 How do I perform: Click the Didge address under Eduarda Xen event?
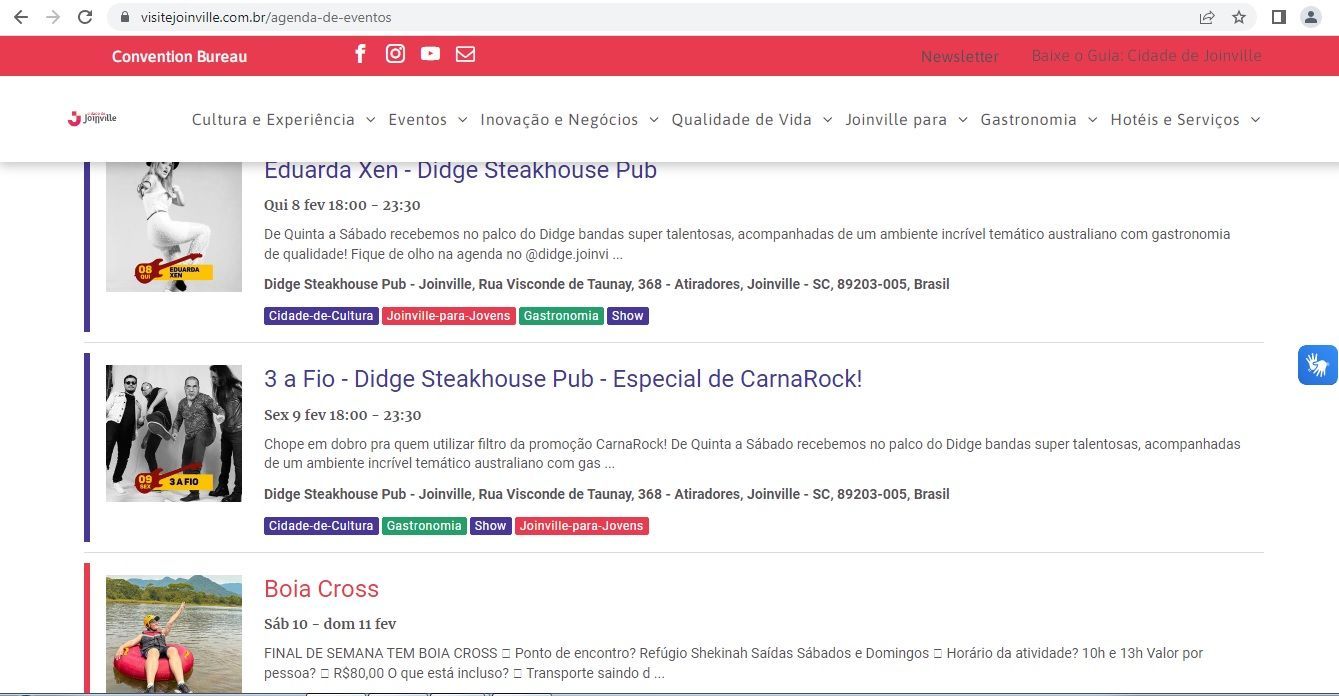pyautogui.click(x=607, y=284)
